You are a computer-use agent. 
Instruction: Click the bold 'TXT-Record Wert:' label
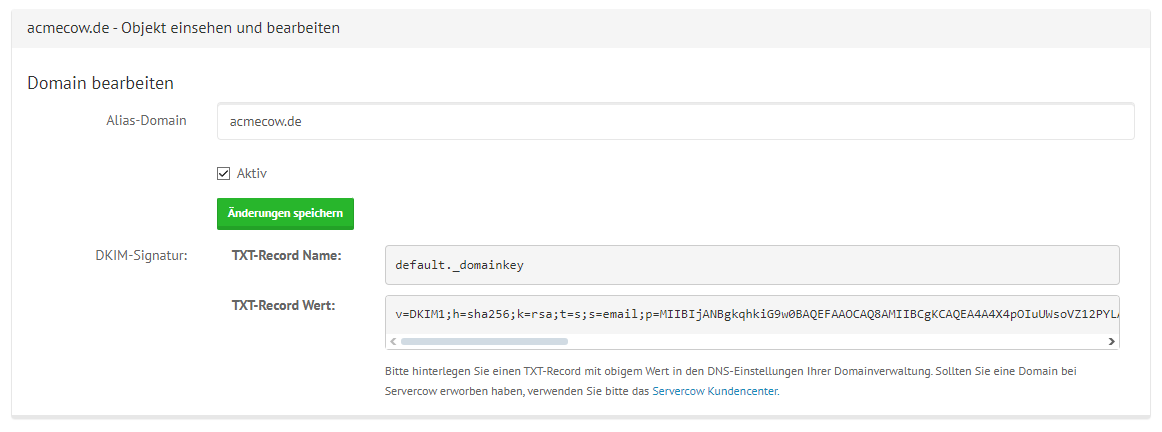click(x=283, y=304)
